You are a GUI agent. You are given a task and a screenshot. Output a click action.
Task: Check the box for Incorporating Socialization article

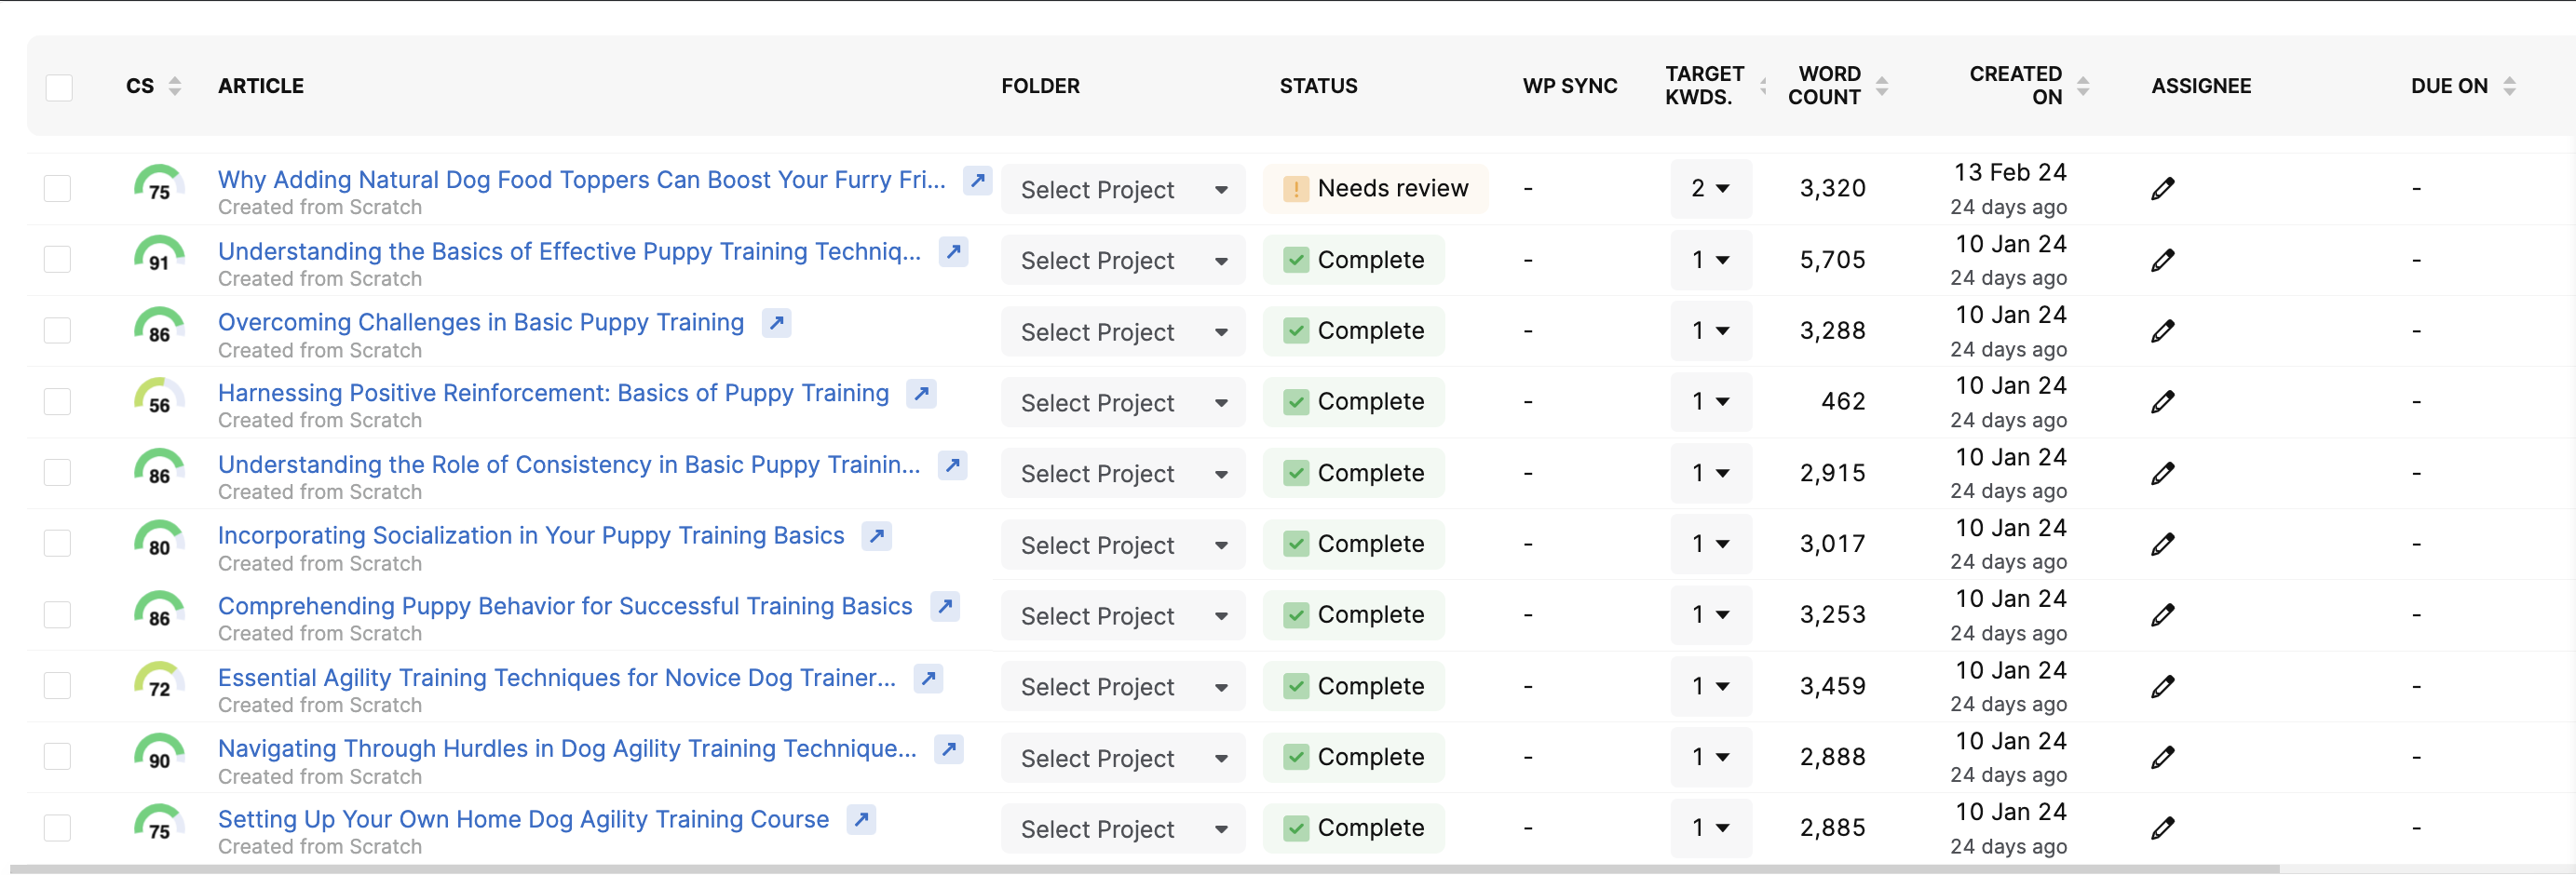point(57,543)
